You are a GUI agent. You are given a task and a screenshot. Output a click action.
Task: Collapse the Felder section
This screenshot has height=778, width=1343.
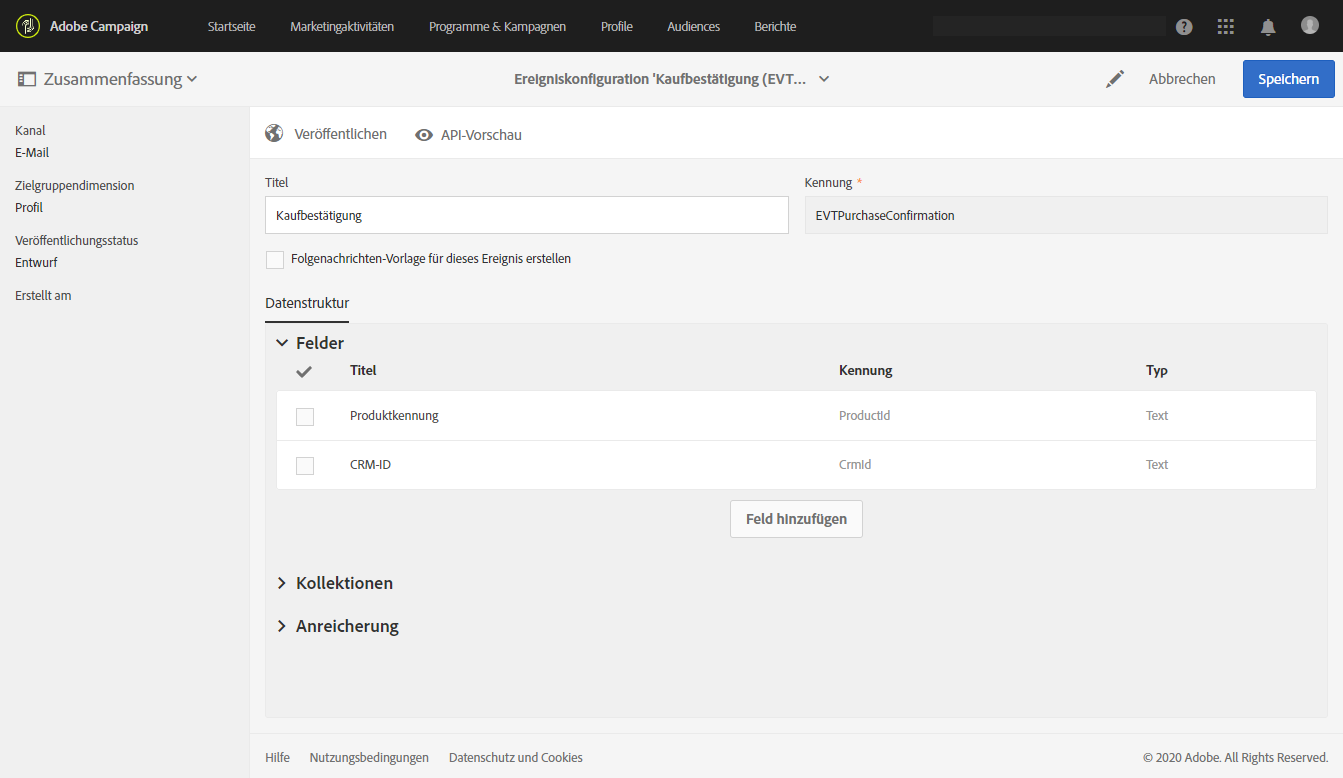pos(282,343)
